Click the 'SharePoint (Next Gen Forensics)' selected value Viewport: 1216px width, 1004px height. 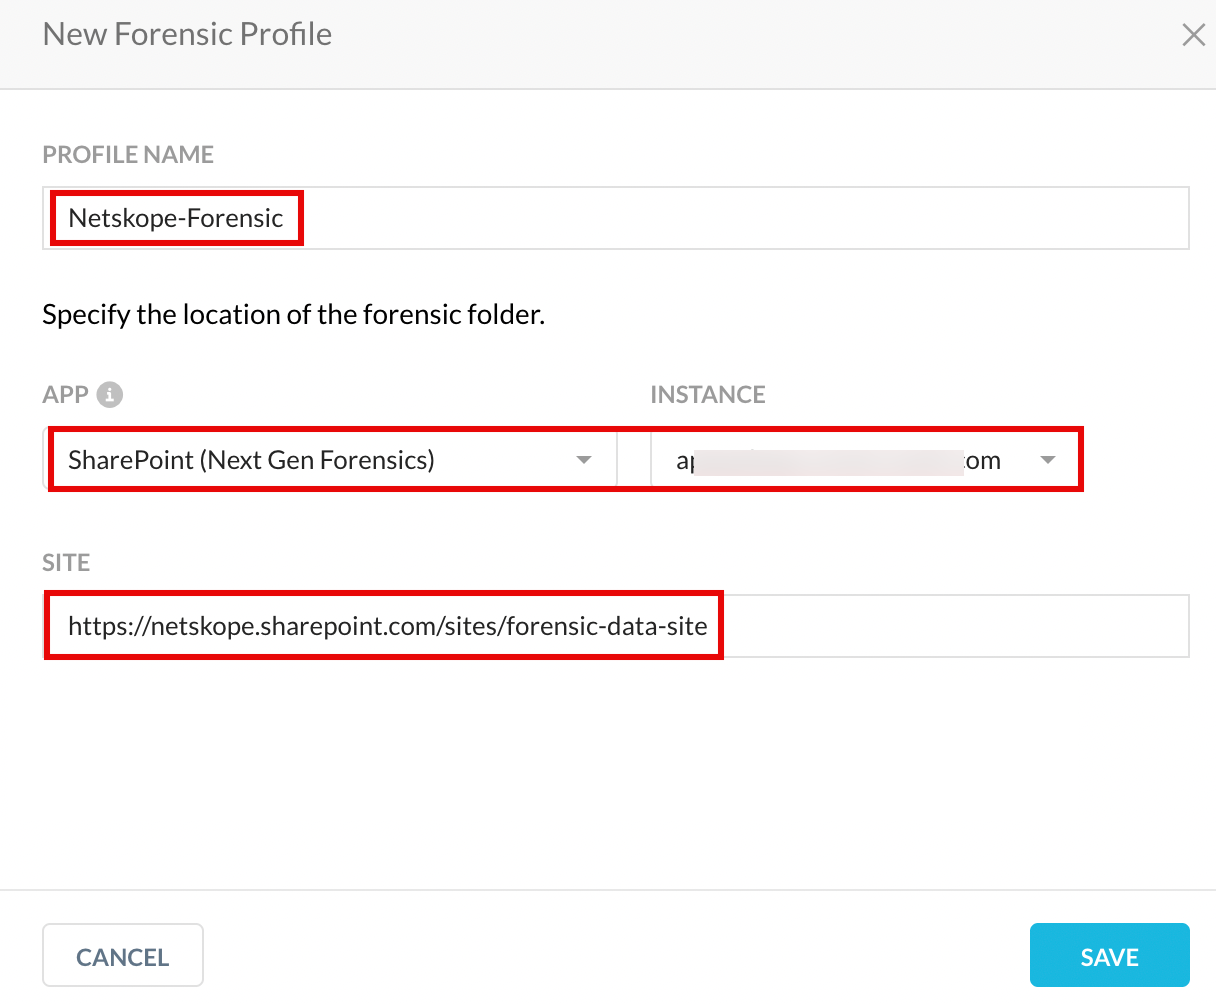click(251, 460)
